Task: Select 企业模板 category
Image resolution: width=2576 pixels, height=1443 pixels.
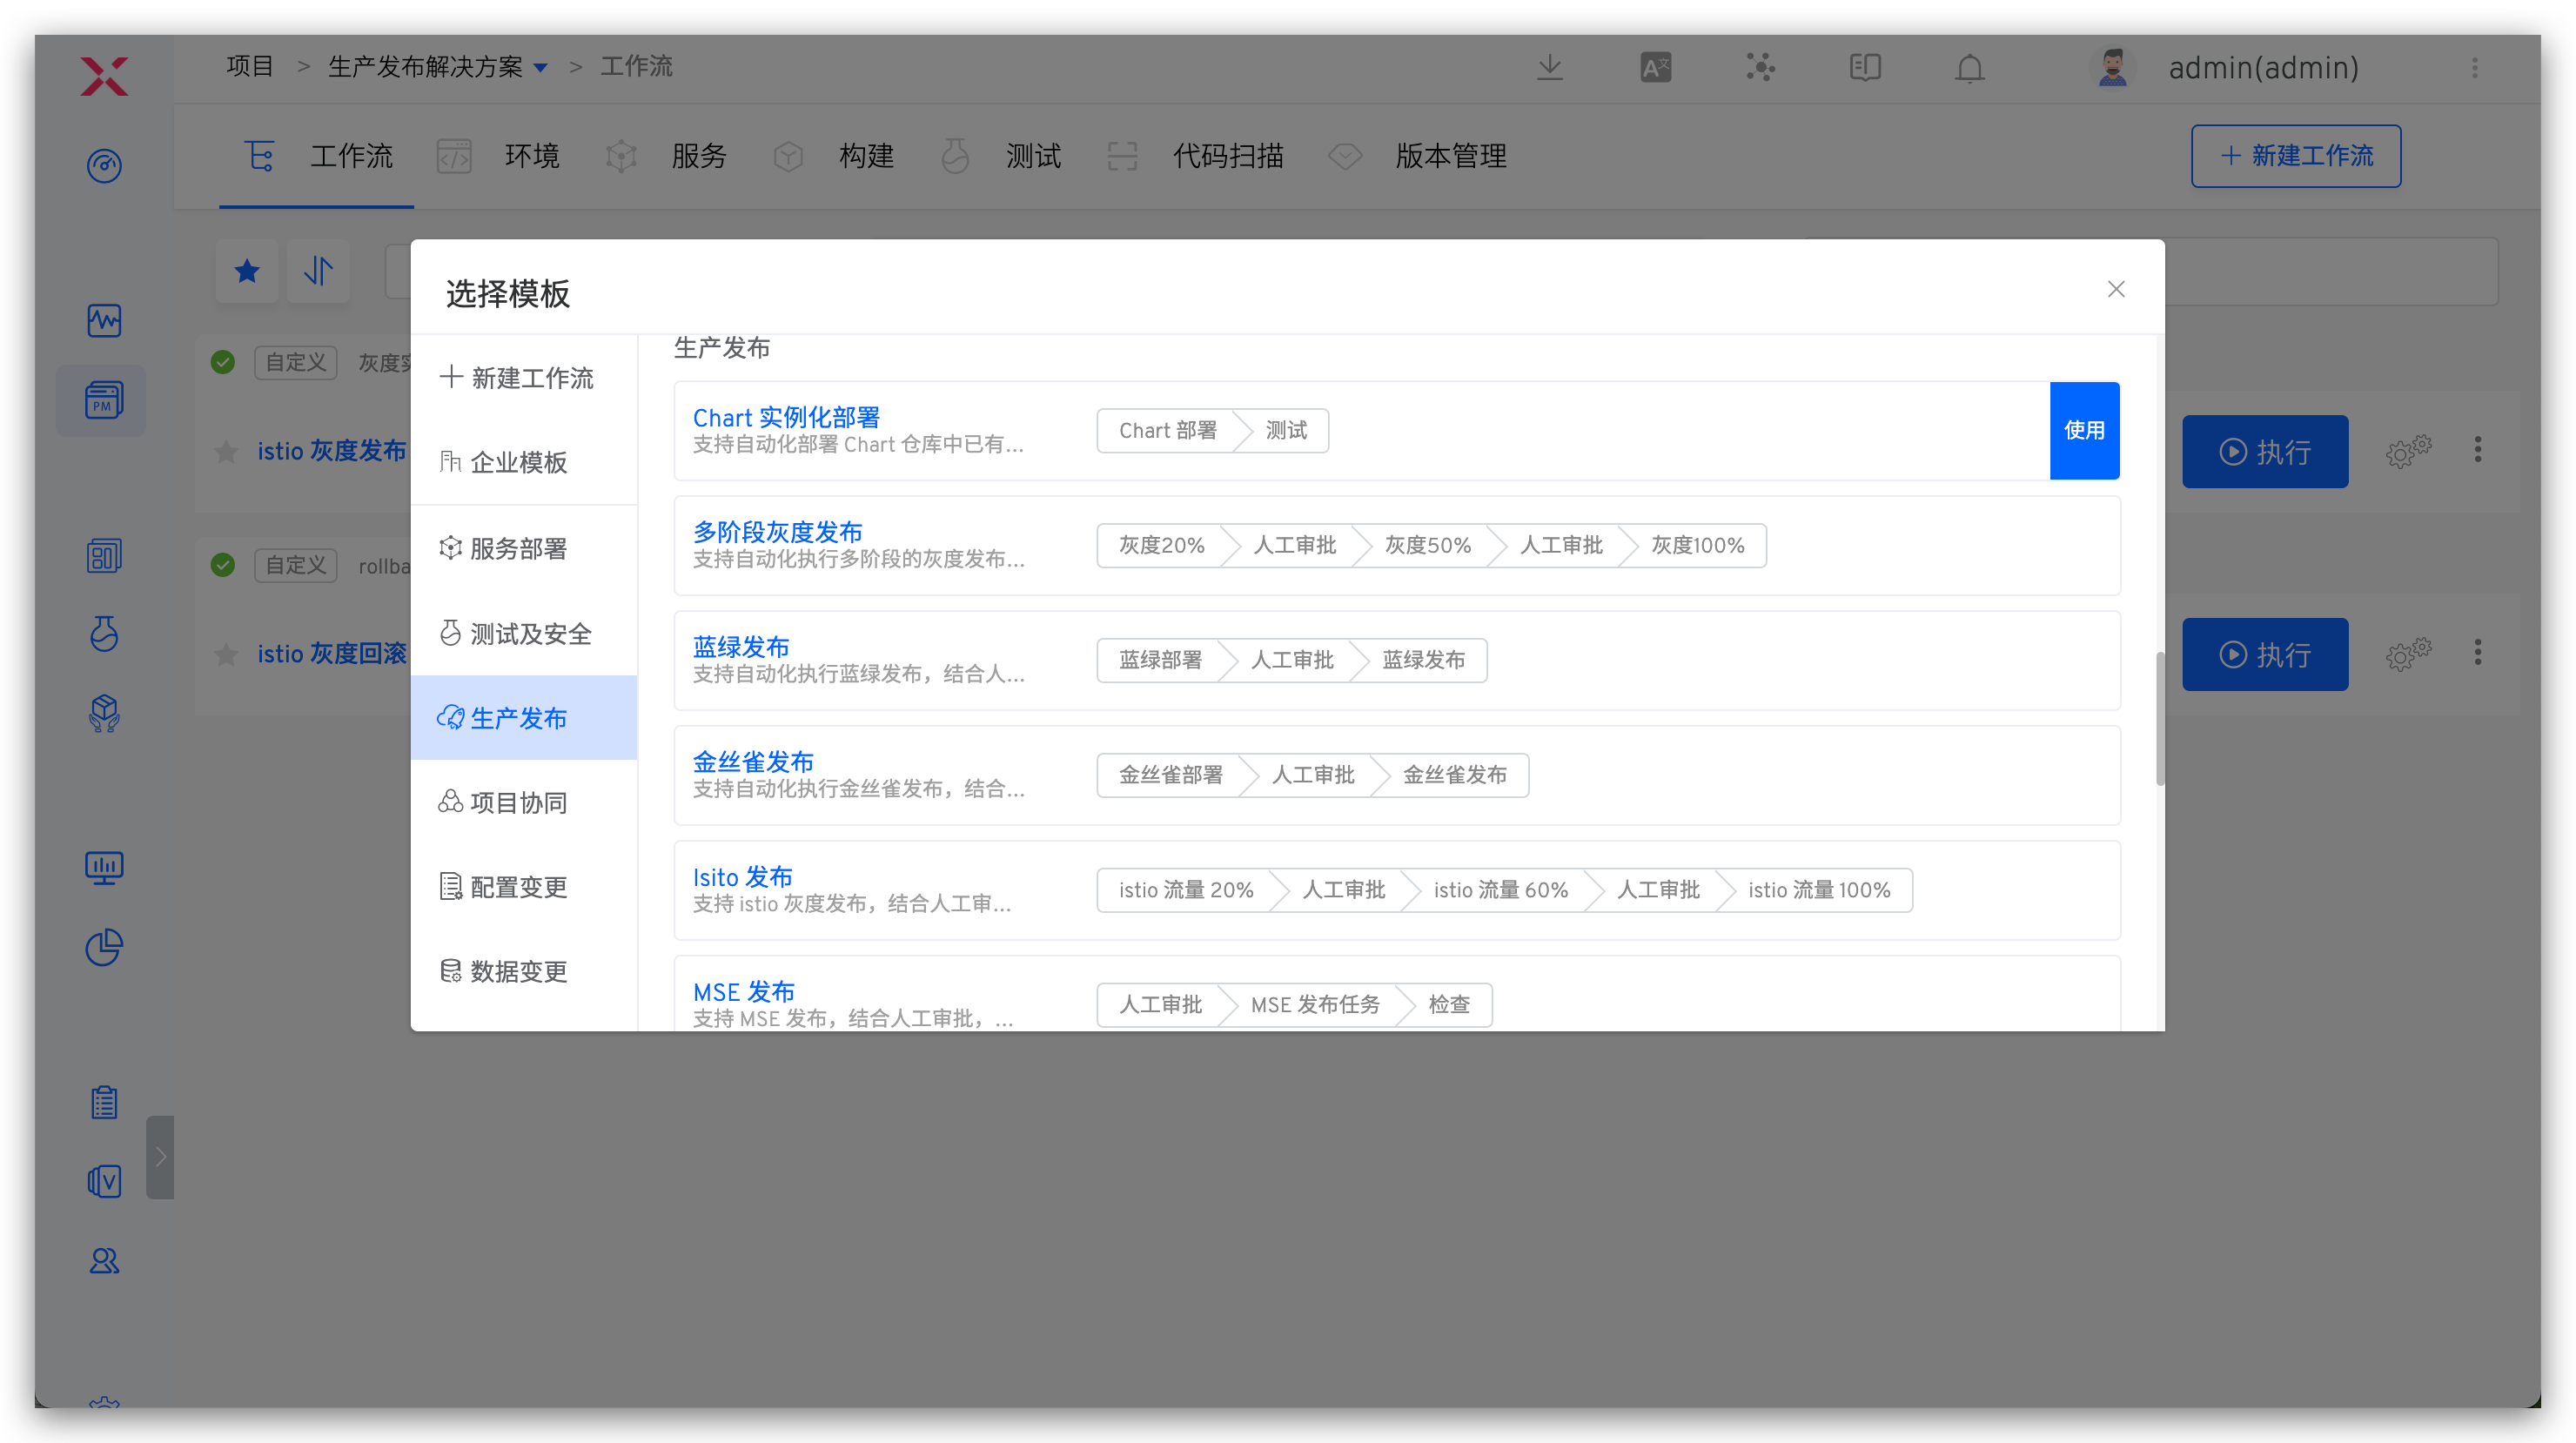Action: 524,462
